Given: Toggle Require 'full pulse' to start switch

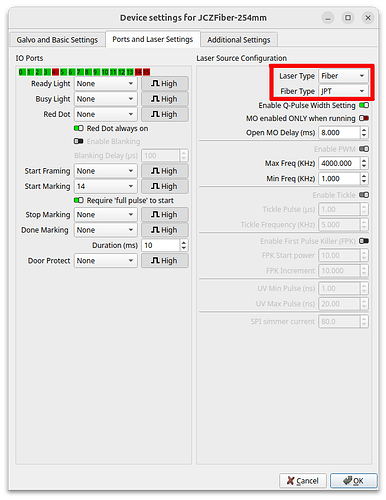Looking at the screenshot, I should click(x=79, y=200).
